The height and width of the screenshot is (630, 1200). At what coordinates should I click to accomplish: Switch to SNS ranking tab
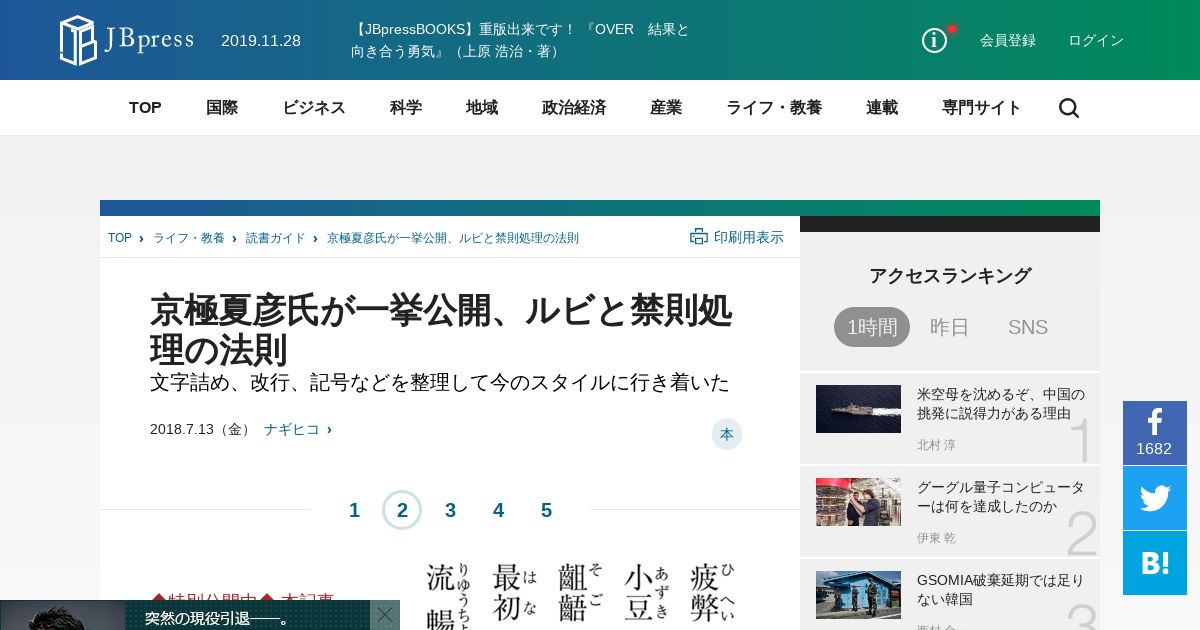[1028, 327]
